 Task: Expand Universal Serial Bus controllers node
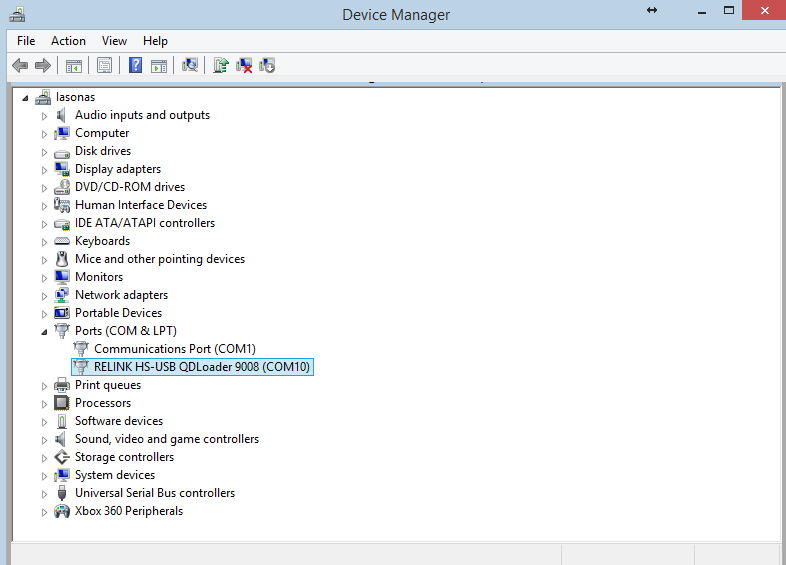click(44, 494)
